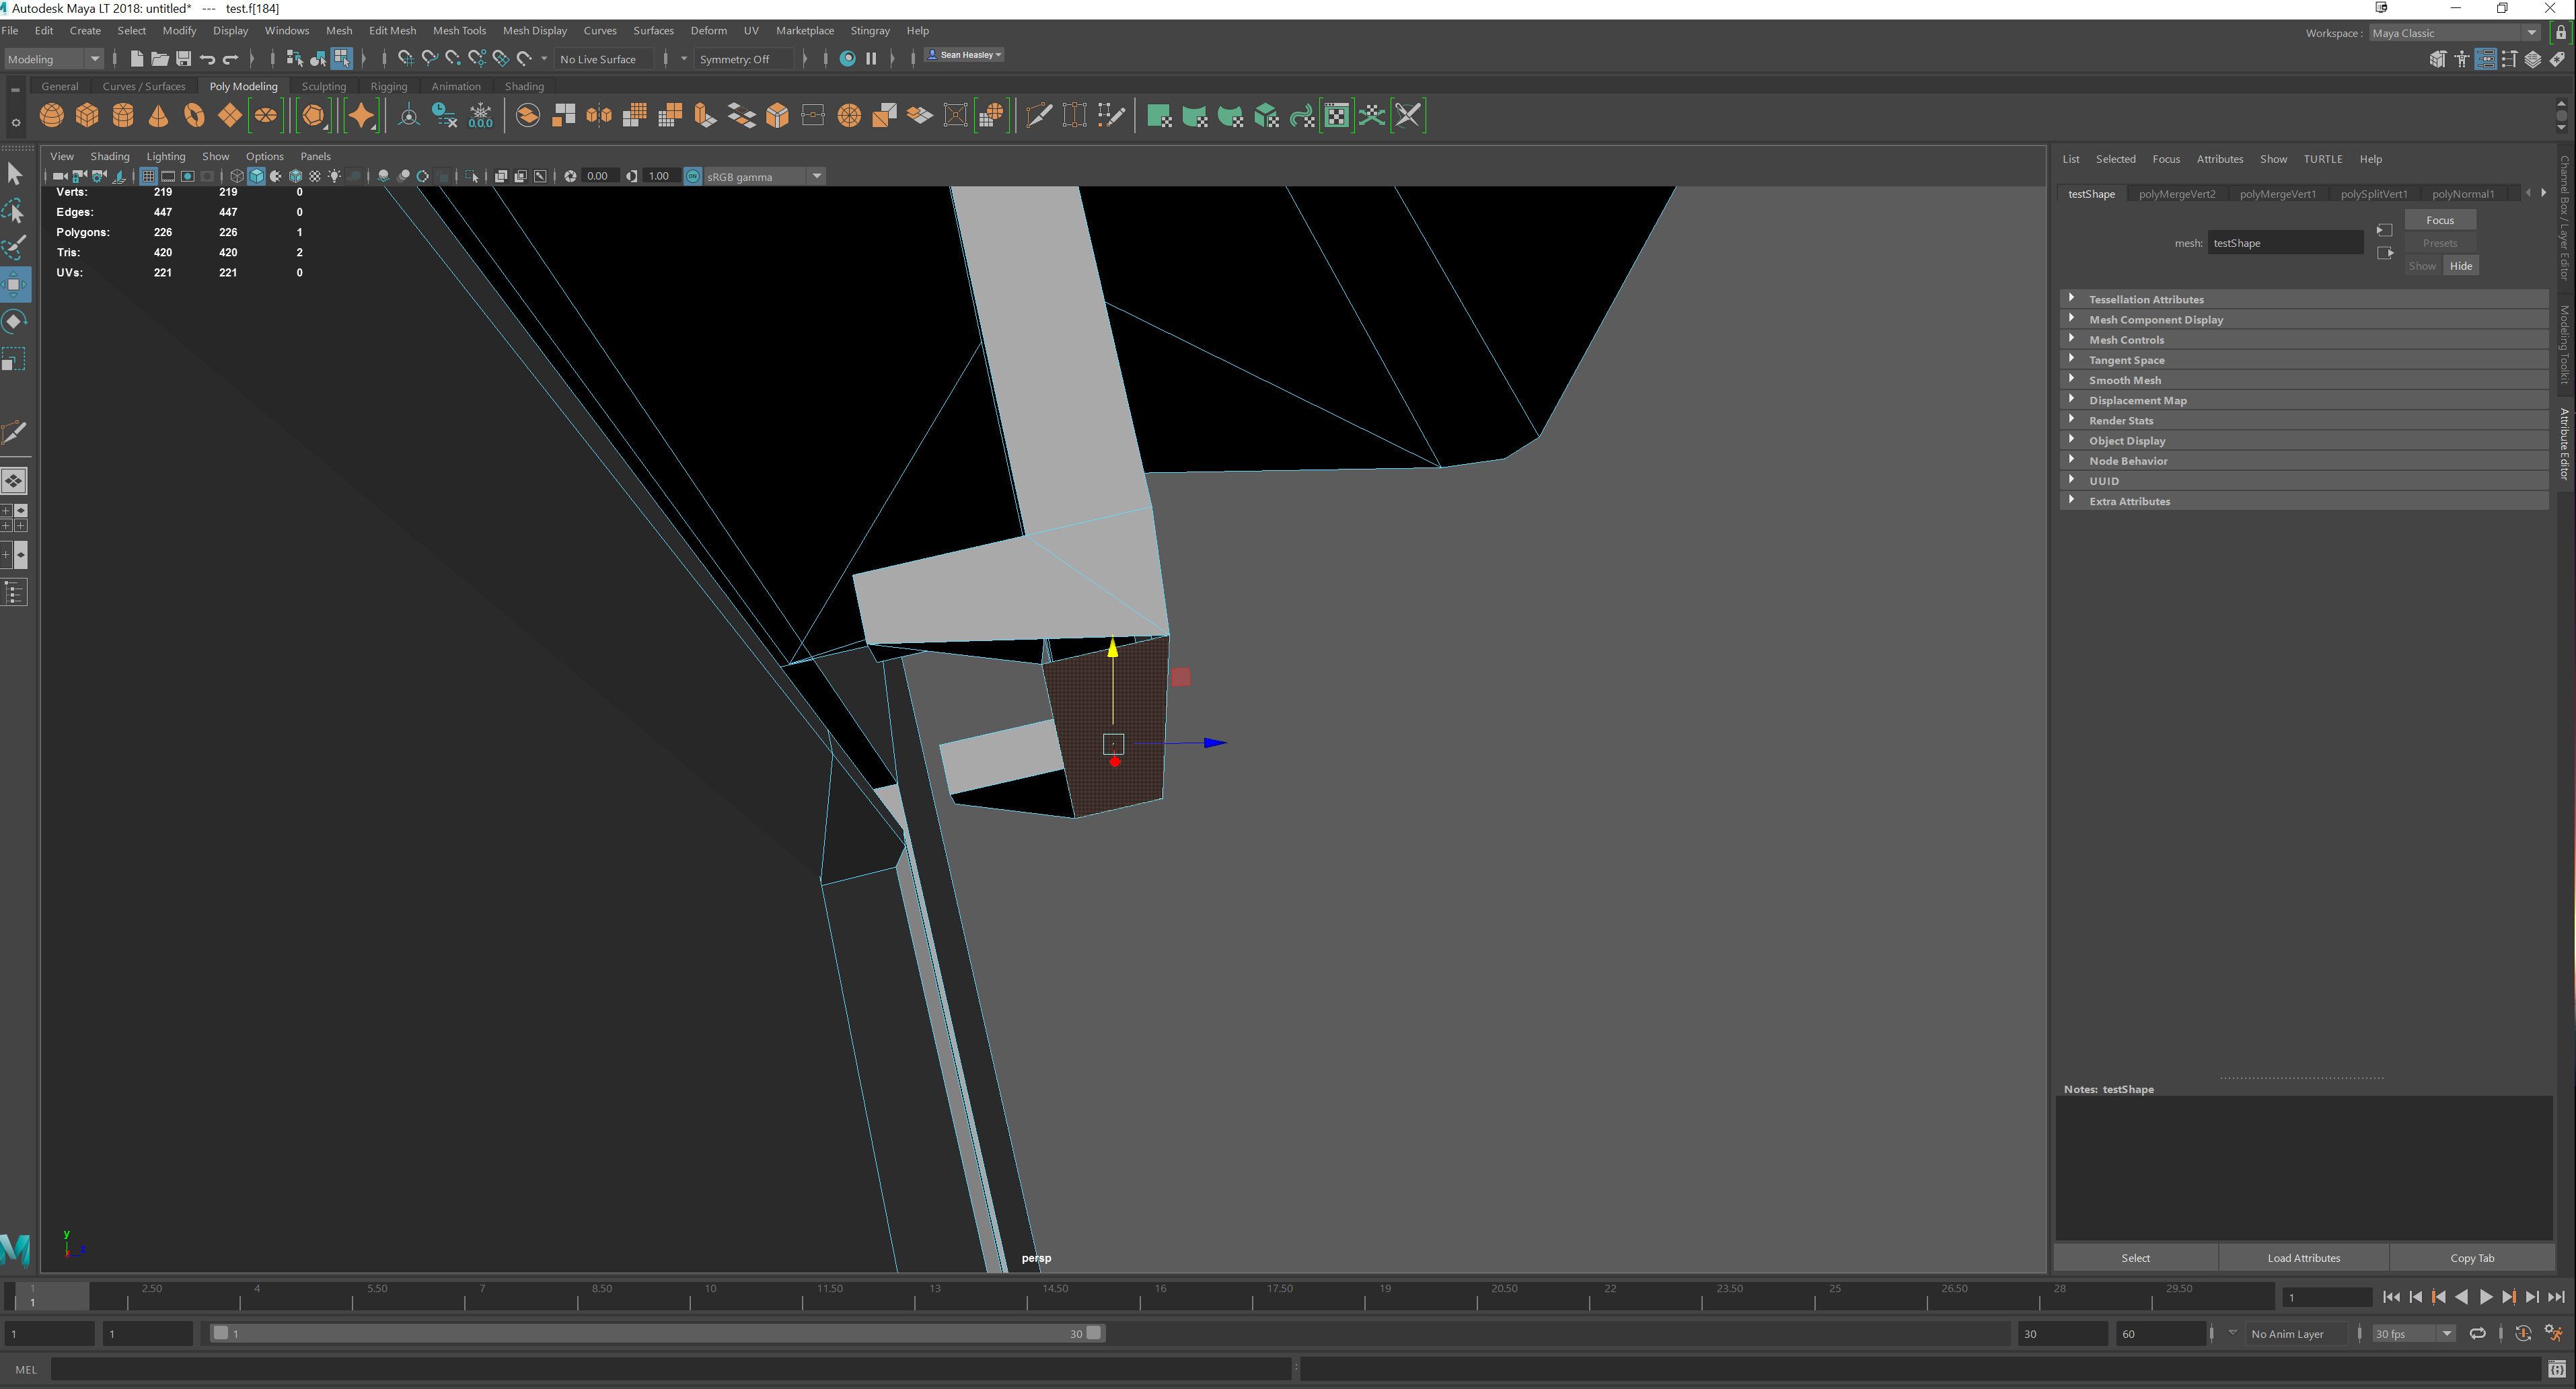The image size is (2576, 1389).
Task: Toggle the grid display icon in the viewport
Action: click(x=148, y=176)
